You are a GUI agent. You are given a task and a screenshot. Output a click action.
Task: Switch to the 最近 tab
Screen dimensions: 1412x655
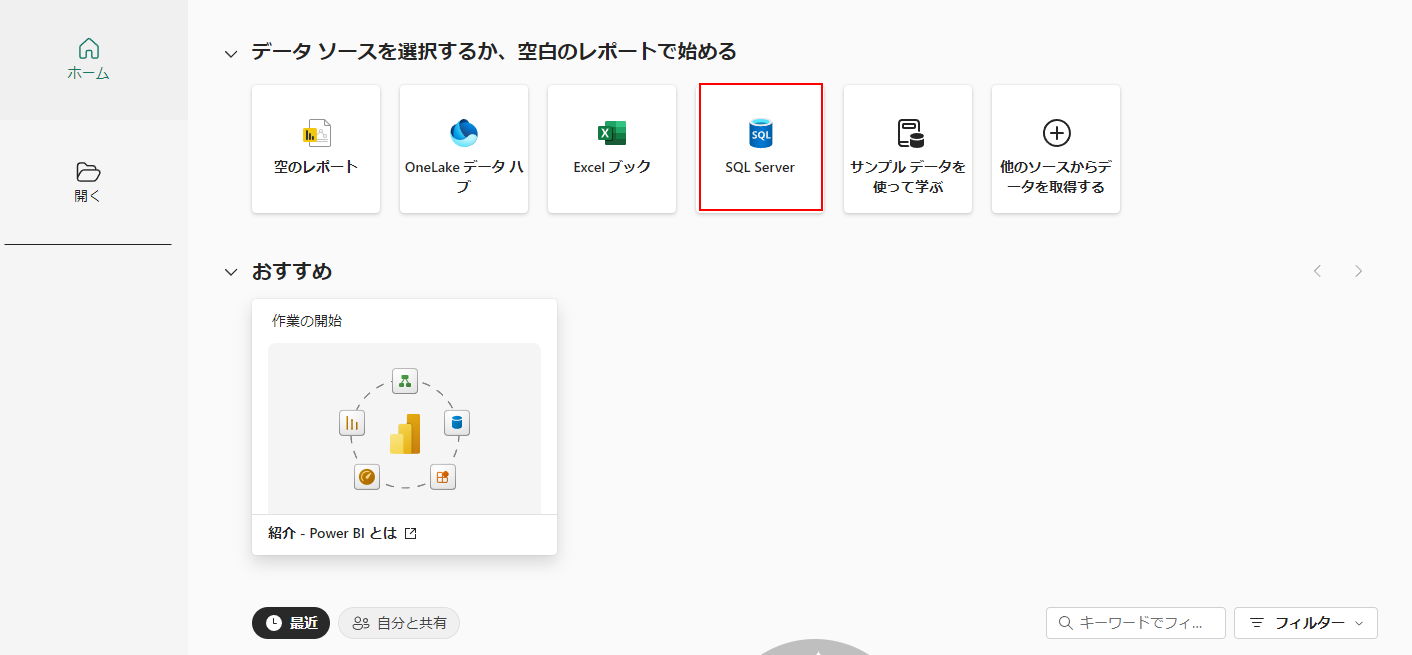(x=290, y=622)
